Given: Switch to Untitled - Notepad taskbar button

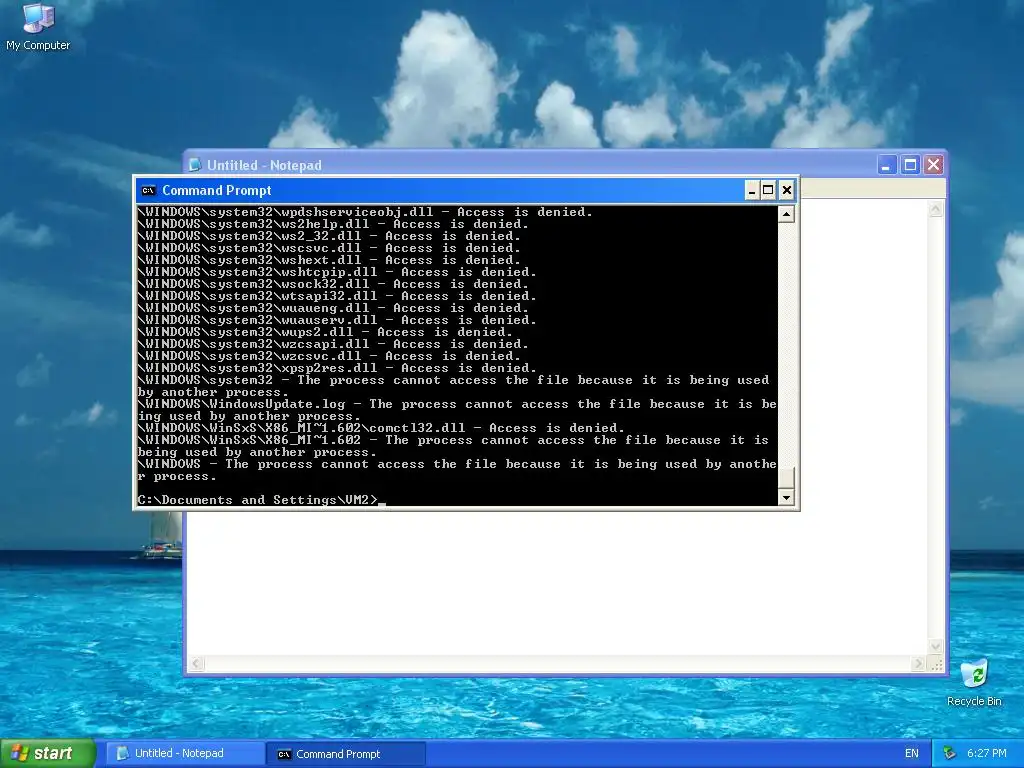Looking at the screenshot, I should tap(185, 754).
